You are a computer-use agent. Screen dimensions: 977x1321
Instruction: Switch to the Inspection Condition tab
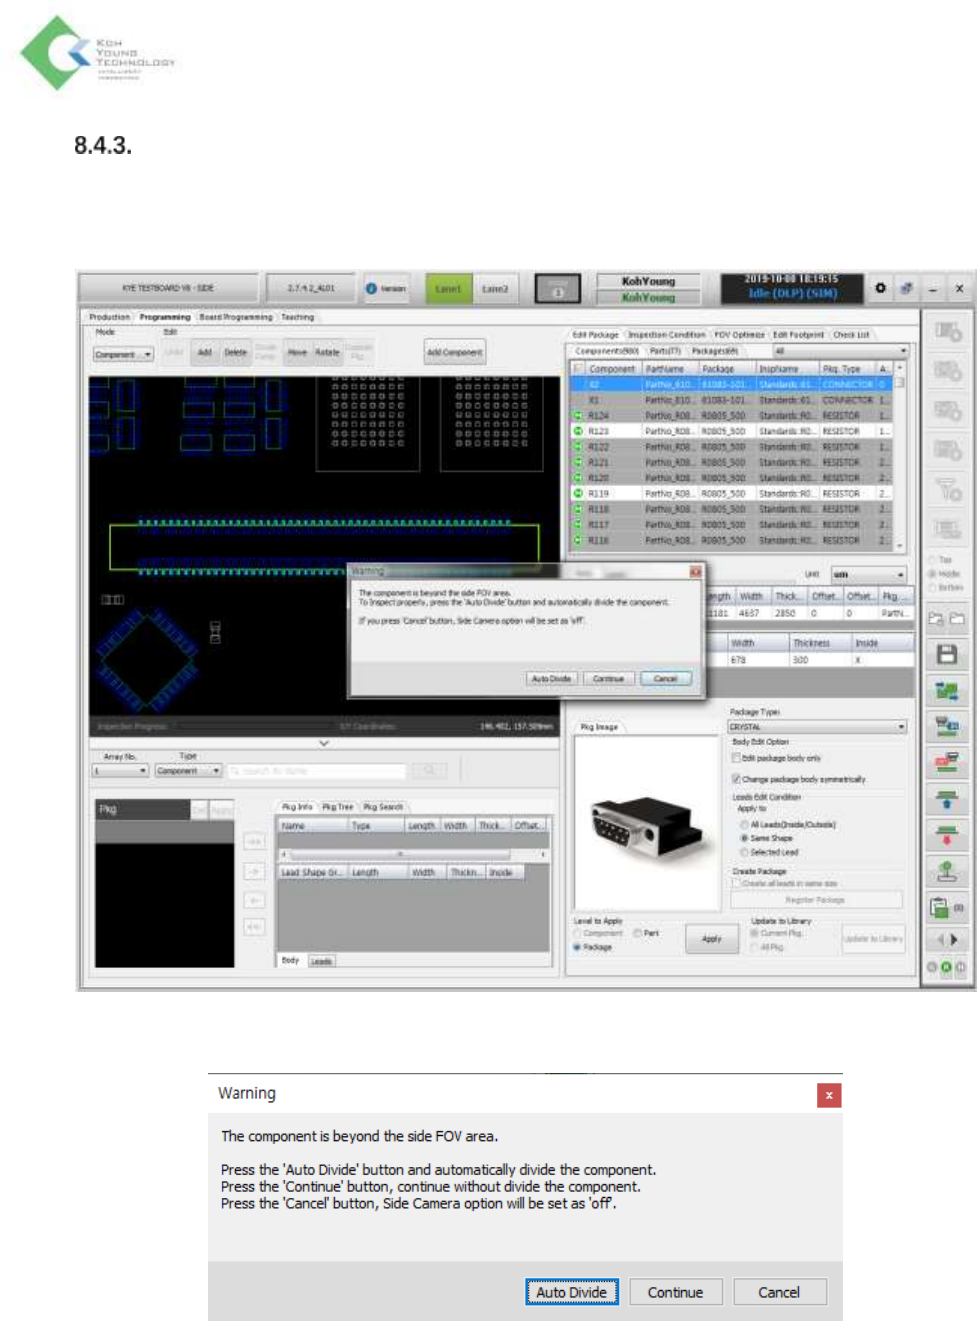pos(666,335)
